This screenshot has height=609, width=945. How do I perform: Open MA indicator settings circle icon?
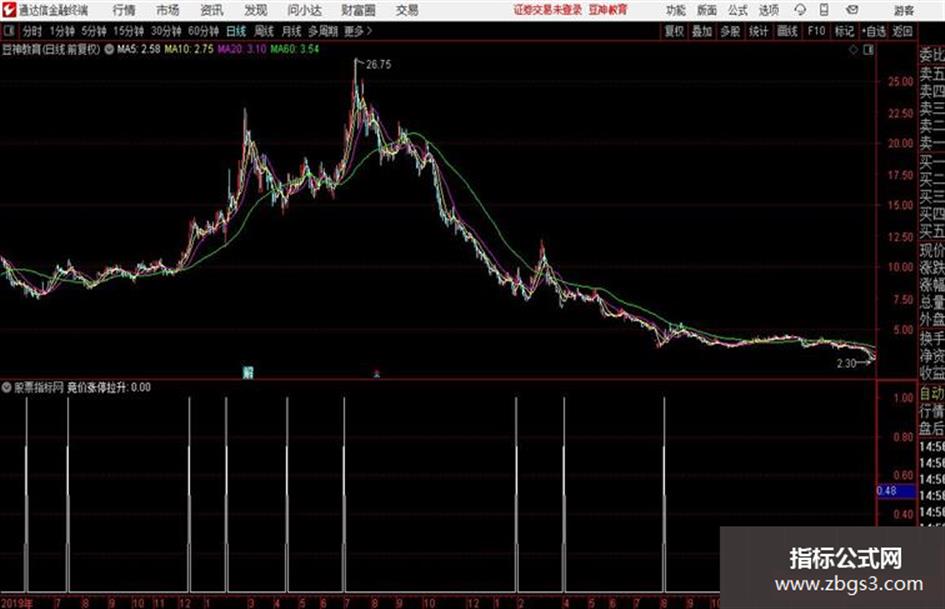[109, 49]
